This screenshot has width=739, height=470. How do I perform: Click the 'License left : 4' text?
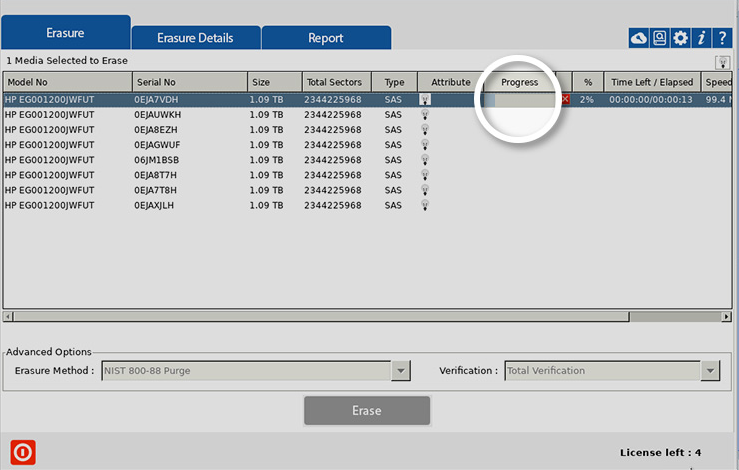(x=660, y=453)
